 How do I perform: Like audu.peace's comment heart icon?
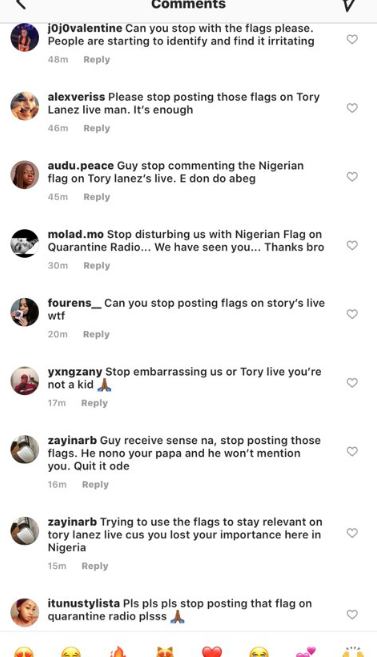[x=352, y=177]
